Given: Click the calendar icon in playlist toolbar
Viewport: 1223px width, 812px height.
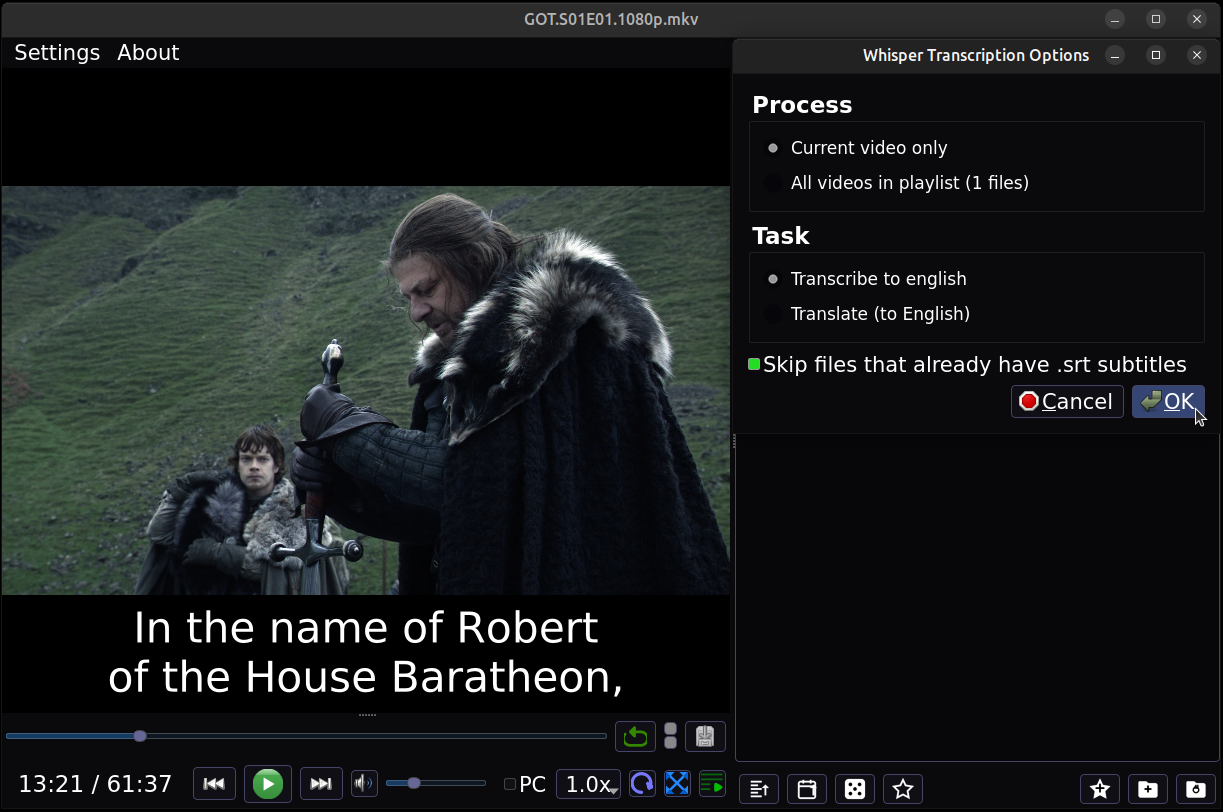Looking at the screenshot, I should pyautogui.click(x=807, y=789).
